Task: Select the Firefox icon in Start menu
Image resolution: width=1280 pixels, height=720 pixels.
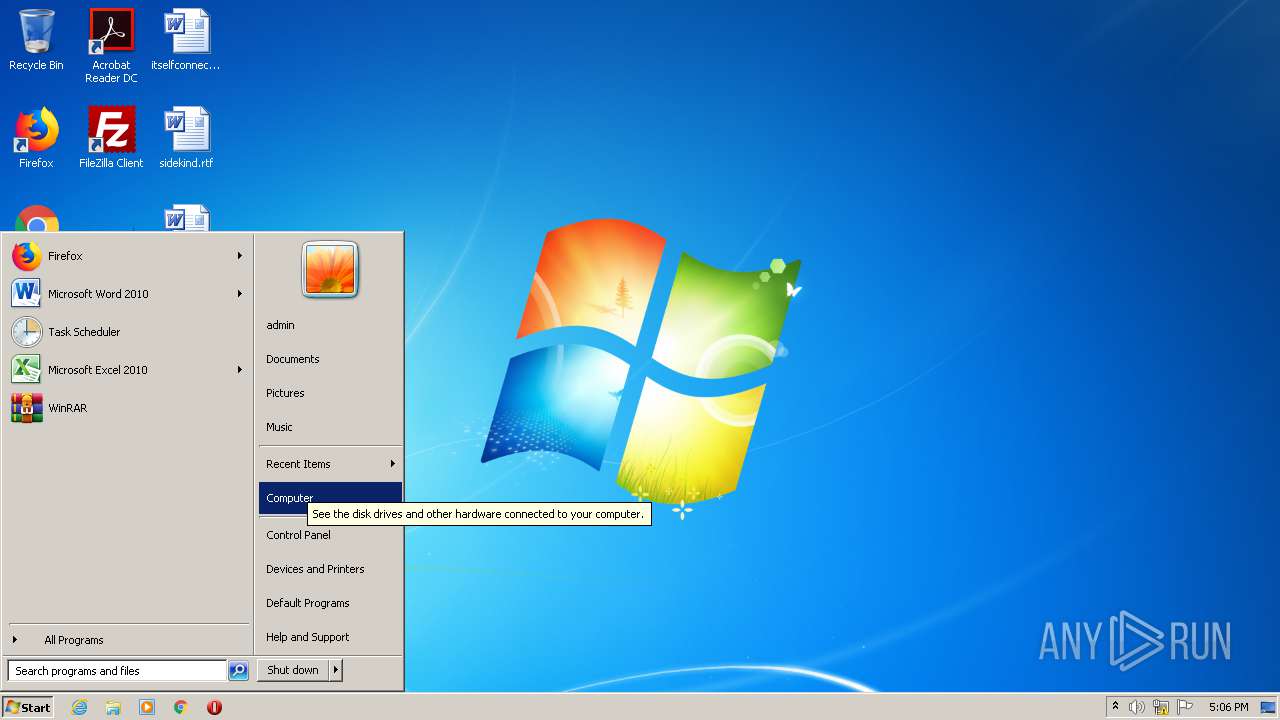Action: click(x=27, y=256)
